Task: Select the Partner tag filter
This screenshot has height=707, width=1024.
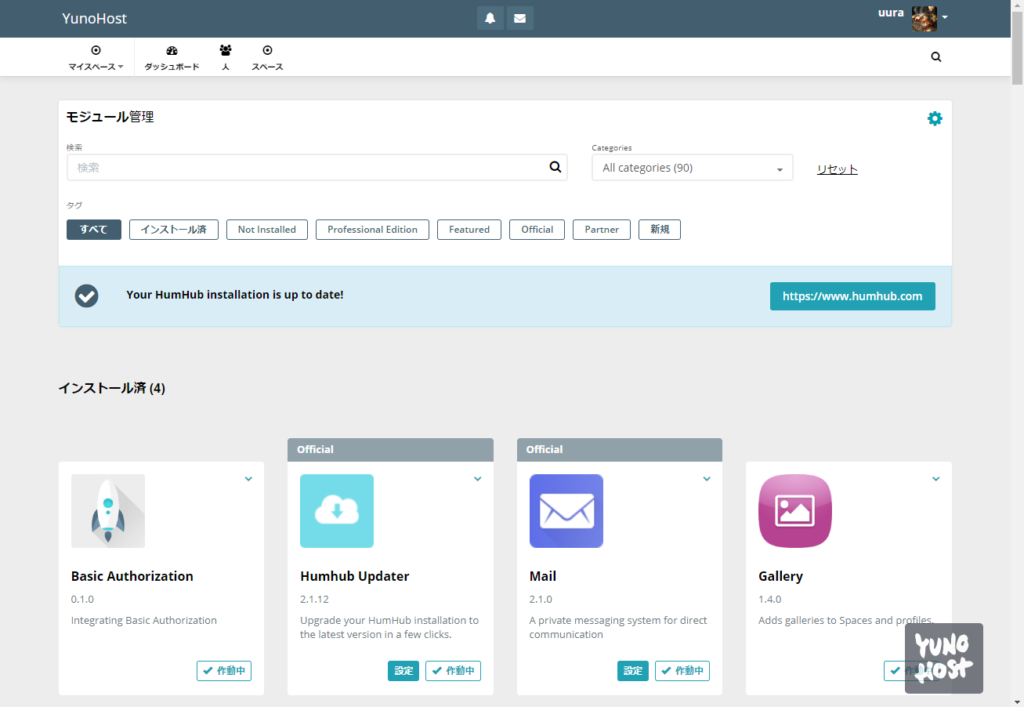Action: coord(601,229)
